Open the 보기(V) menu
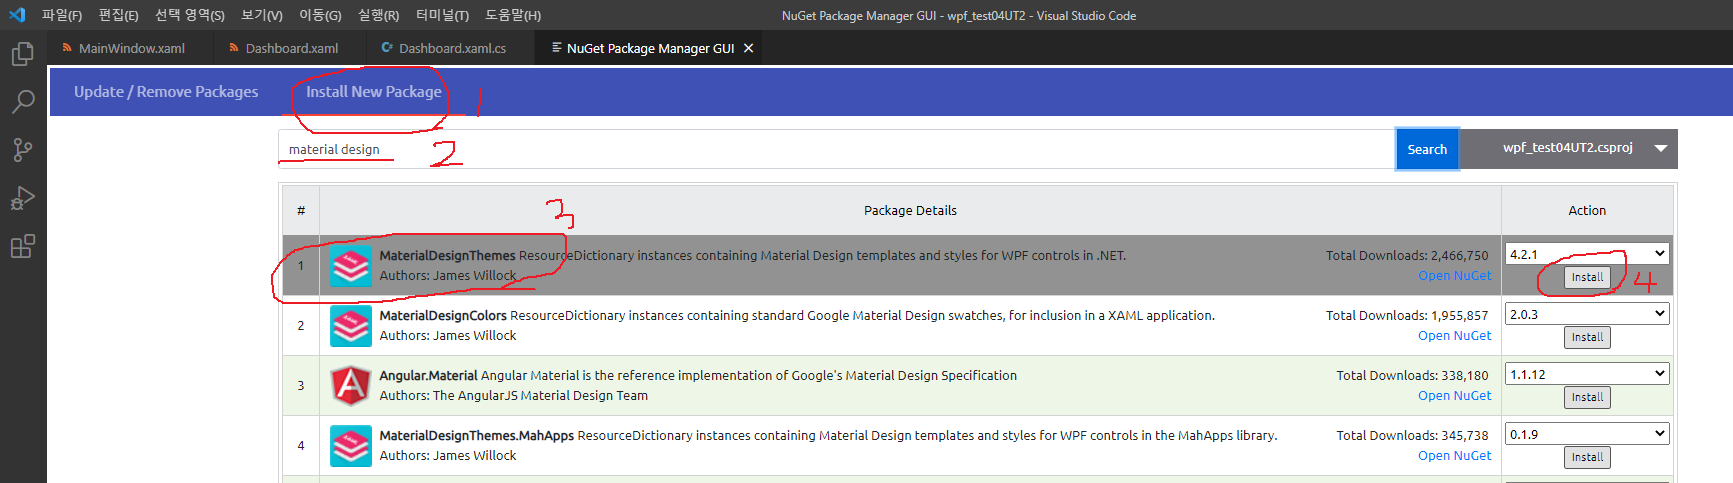Image resolution: width=1733 pixels, height=483 pixels. click(262, 15)
